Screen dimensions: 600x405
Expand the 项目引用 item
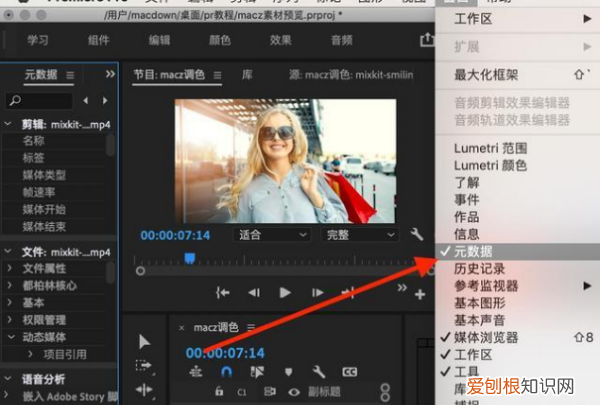(x=30, y=354)
